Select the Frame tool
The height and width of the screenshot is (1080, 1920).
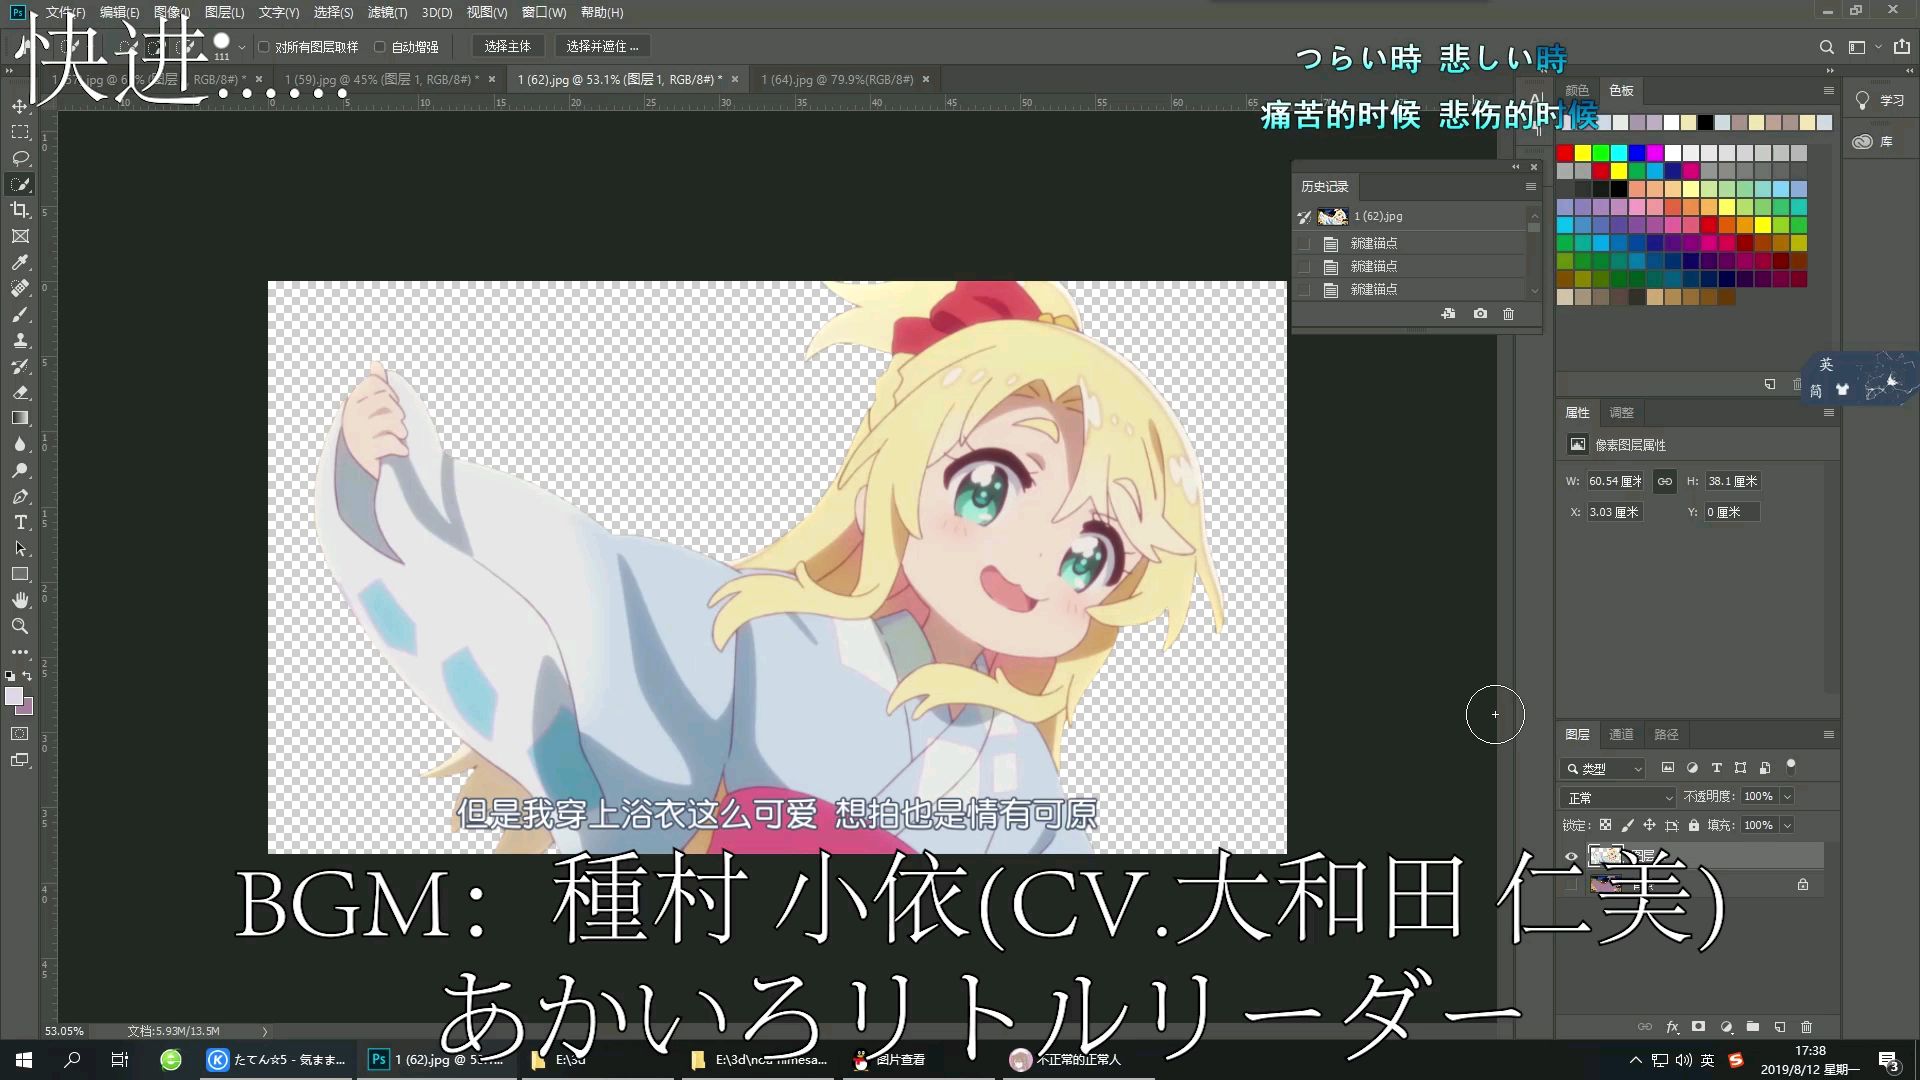click(x=20, y=236)
